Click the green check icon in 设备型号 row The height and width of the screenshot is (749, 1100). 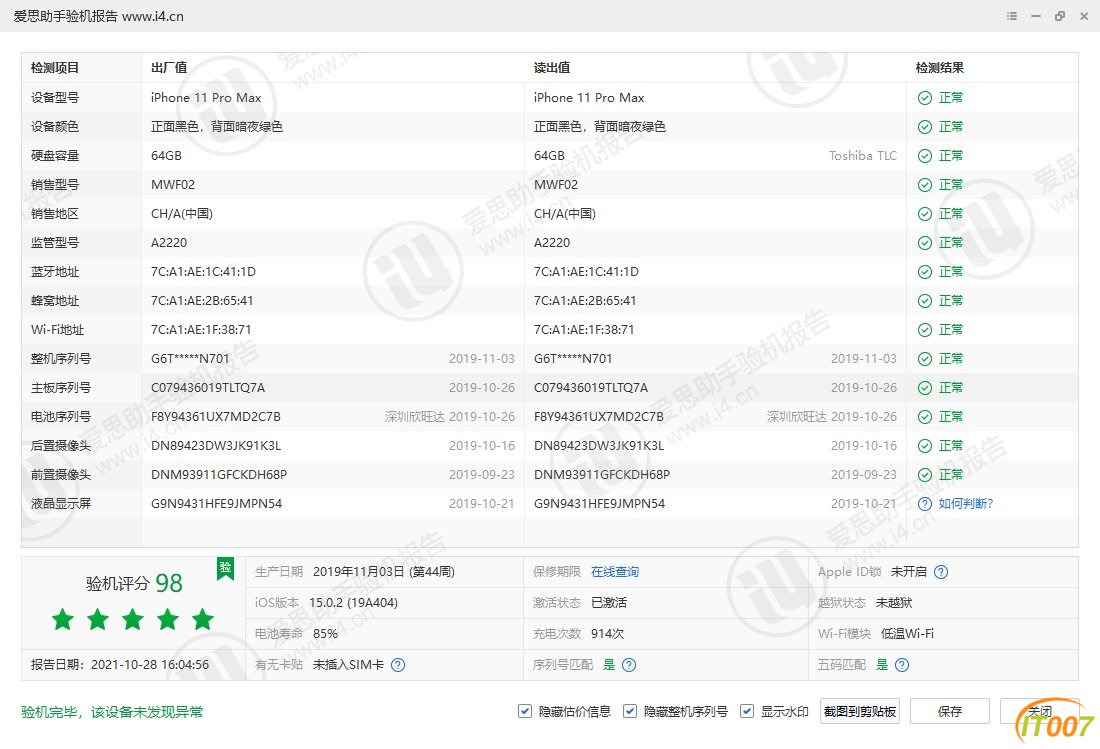(925, 97)
